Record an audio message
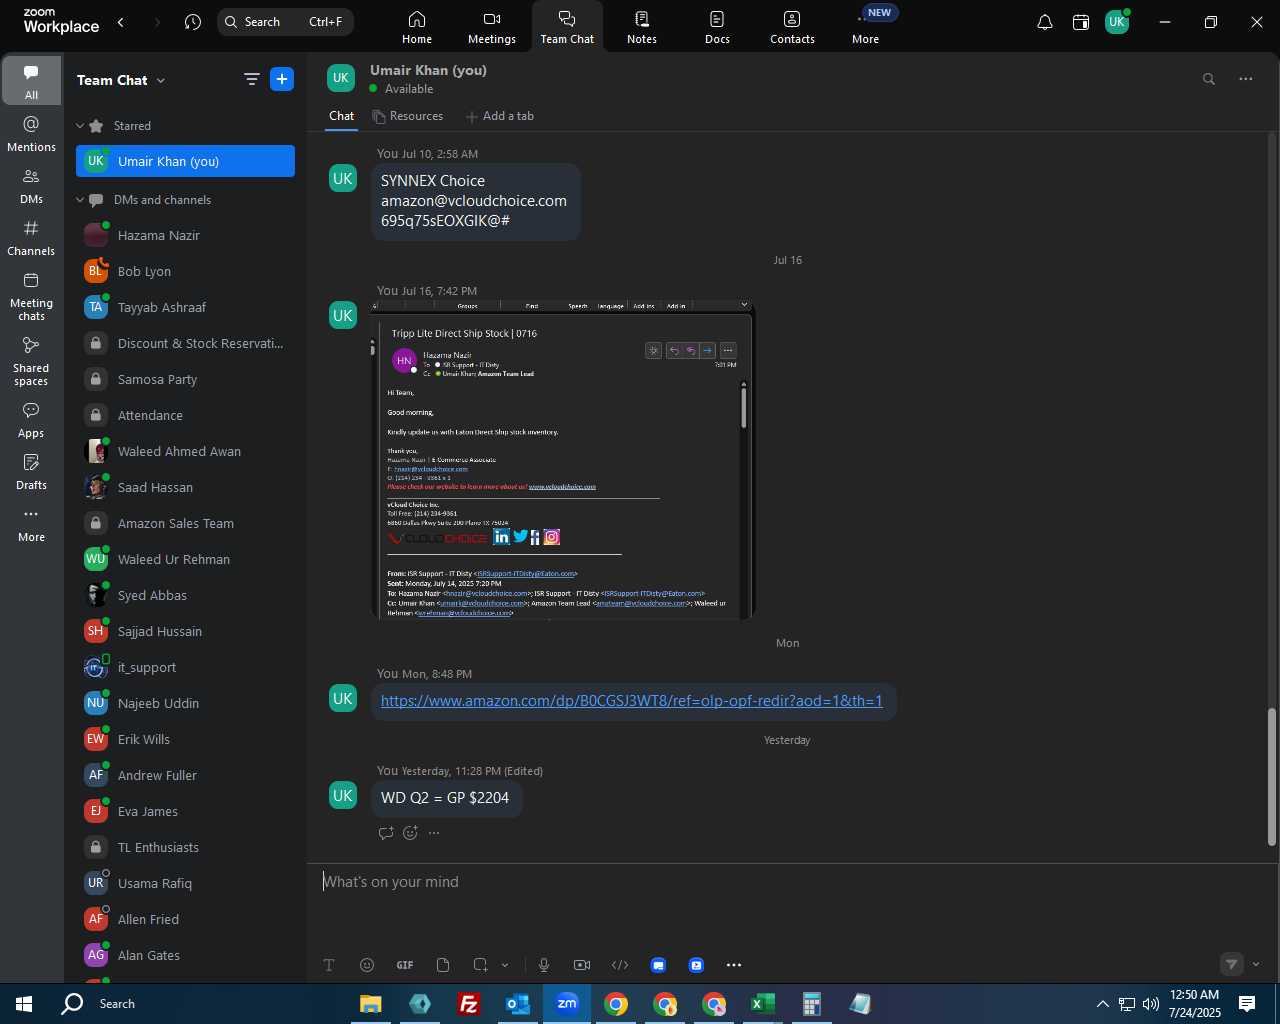Screen dimensions: 1280x1024 pyautogui.click(x=544, y=965)
